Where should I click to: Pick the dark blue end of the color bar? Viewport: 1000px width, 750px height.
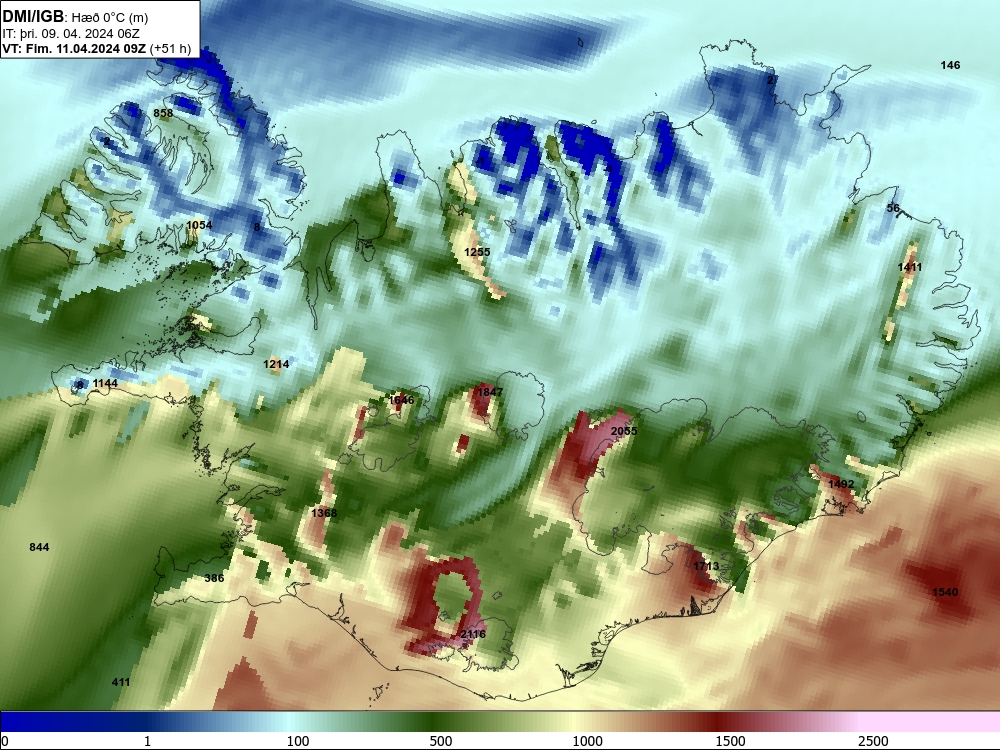tap(38, 722)
